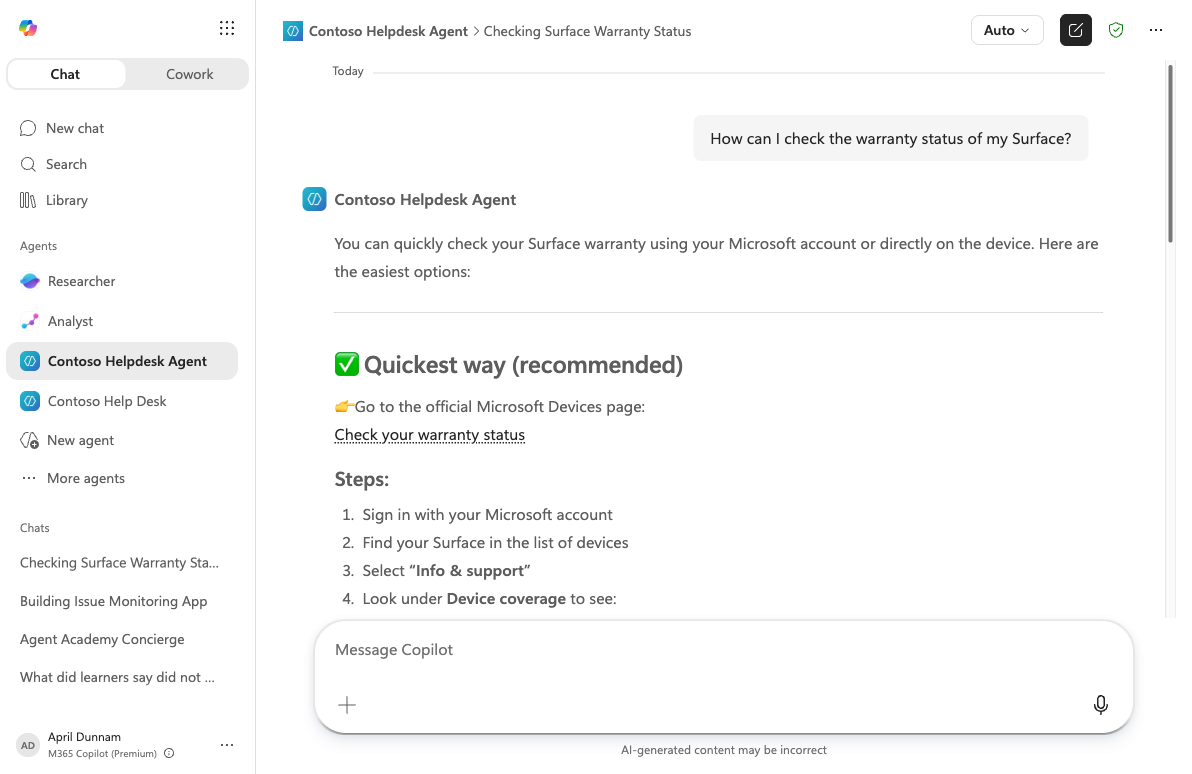This screenshot has width=1192, height=774.
Task: Click in the Message Copilot input field
Action: click(x=722, y=650)
